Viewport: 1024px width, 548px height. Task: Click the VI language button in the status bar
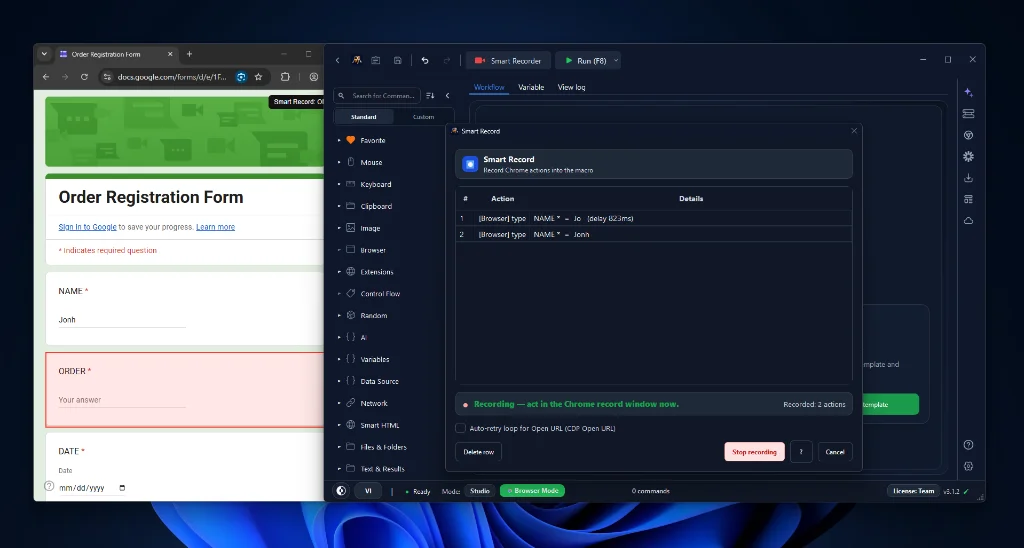tap(368, 491)
